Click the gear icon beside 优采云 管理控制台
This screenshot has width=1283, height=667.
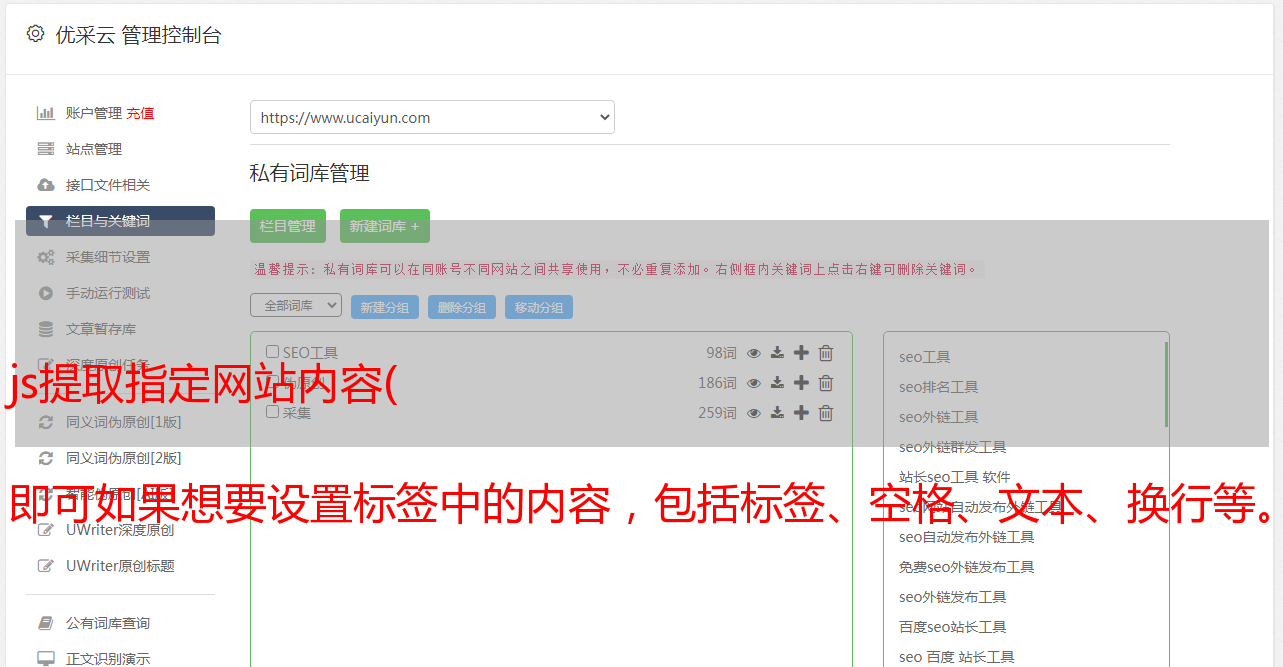36,34
